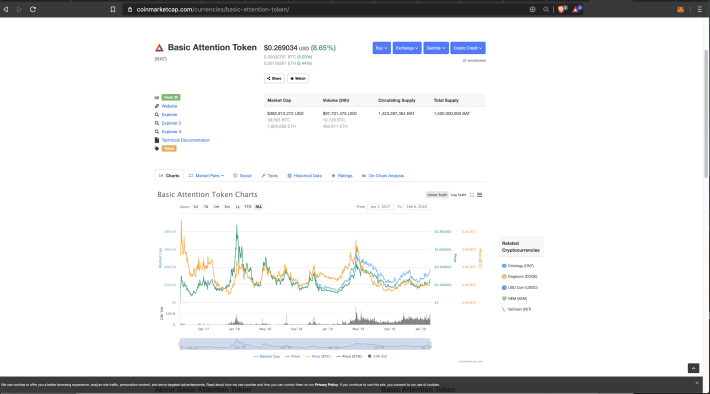710x394 pixels.
Task: Open the Brave Shields icon
Action: click(x=562, y=9)
